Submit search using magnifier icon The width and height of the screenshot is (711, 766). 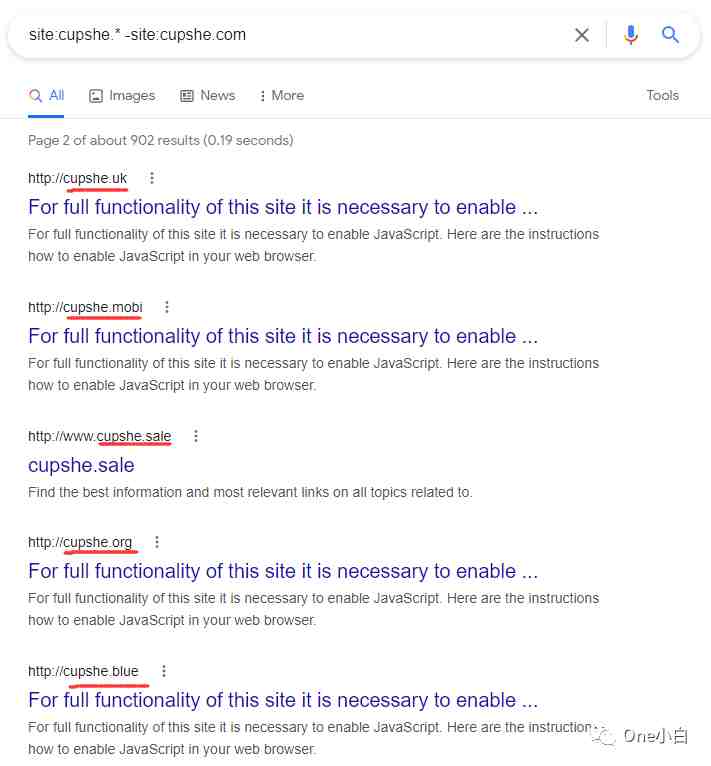click(670, 35)
